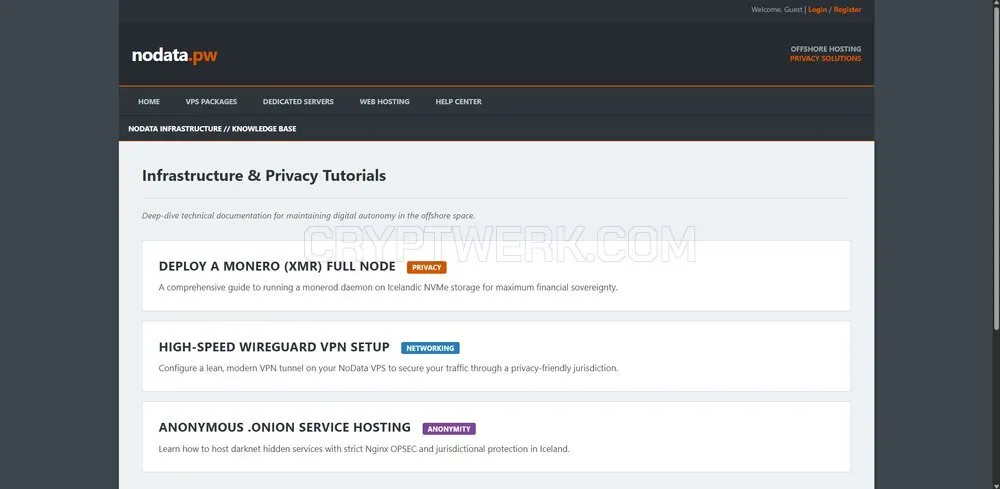Click the nodata.pw logo
Screen dimensions: 1000x489
click(x=174, y=55)
